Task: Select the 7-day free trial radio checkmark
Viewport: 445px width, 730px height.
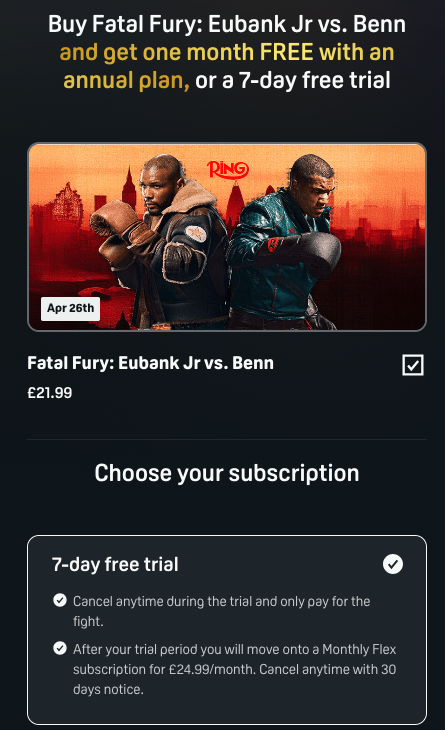Action: (x=393, y=564)
